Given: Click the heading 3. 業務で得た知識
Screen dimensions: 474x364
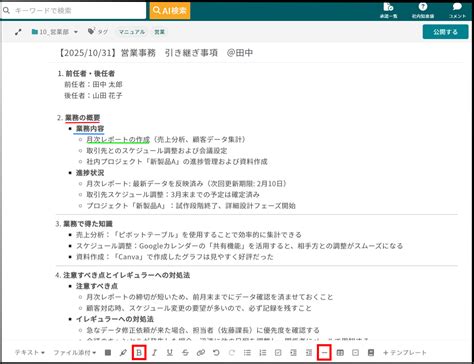Looking at the screenshot, I should [84, 224].
